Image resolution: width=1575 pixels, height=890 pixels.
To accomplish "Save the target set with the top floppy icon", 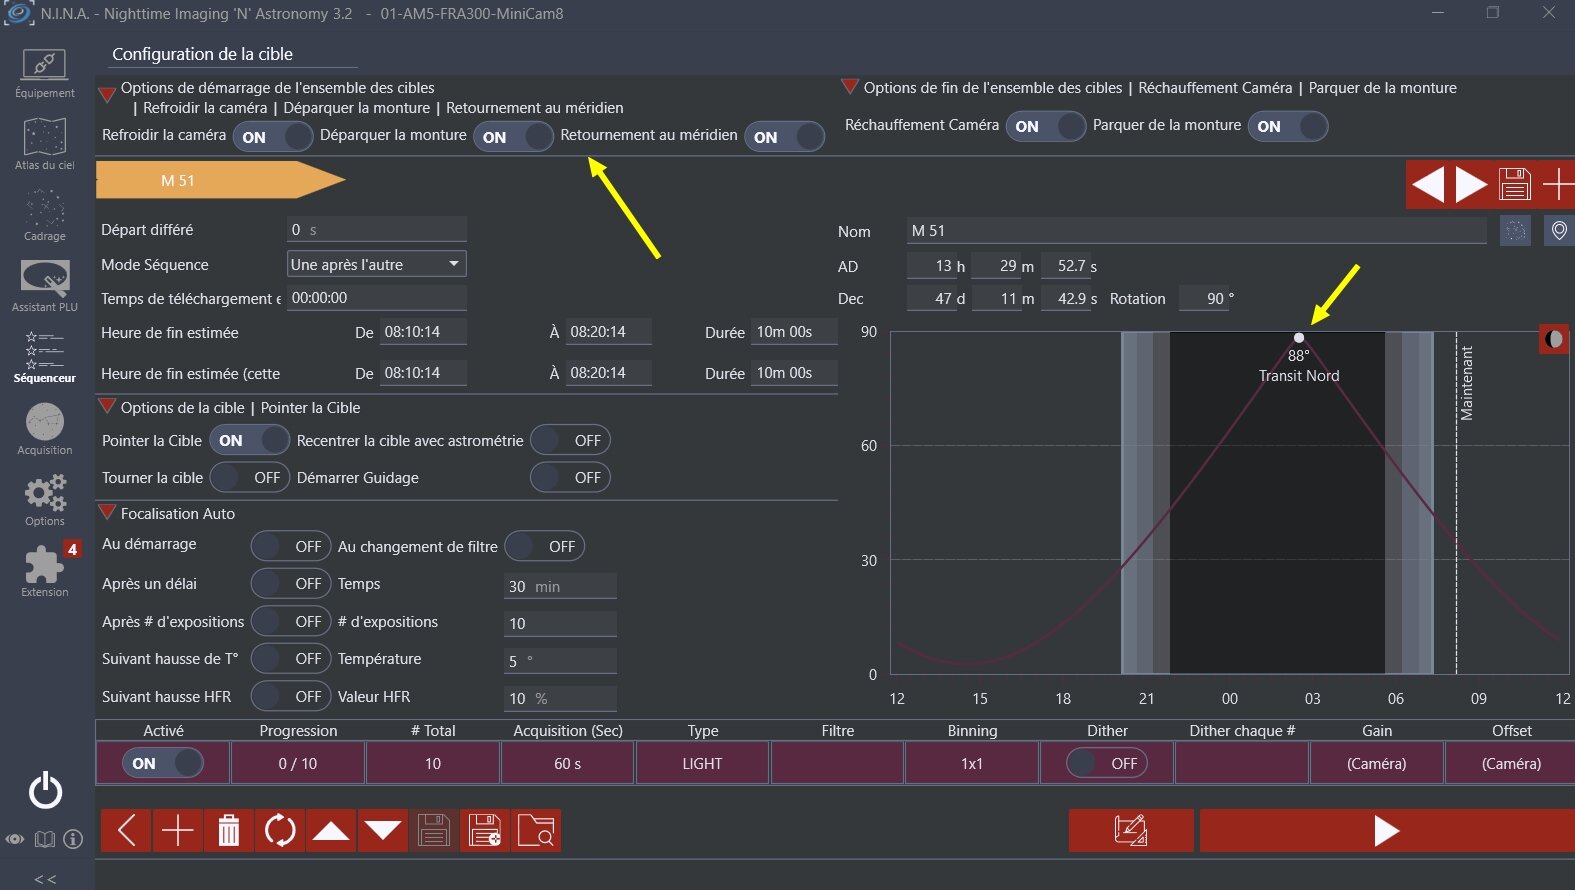I will point(1515,185).
